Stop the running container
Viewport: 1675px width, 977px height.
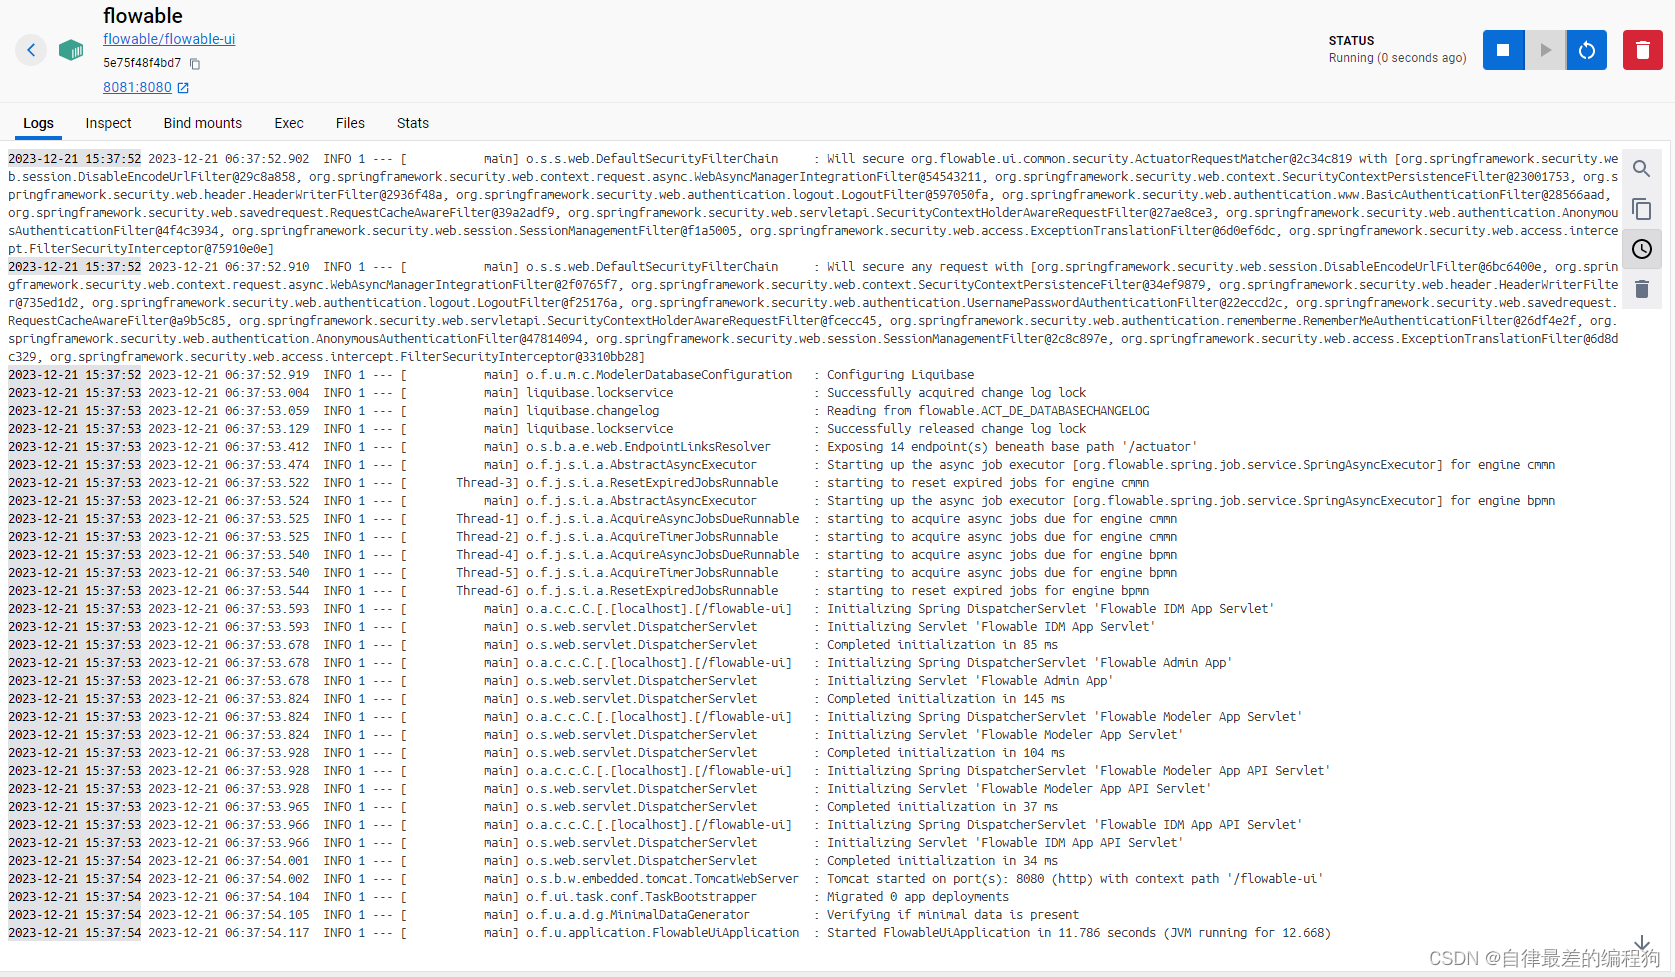(1503, 50)
